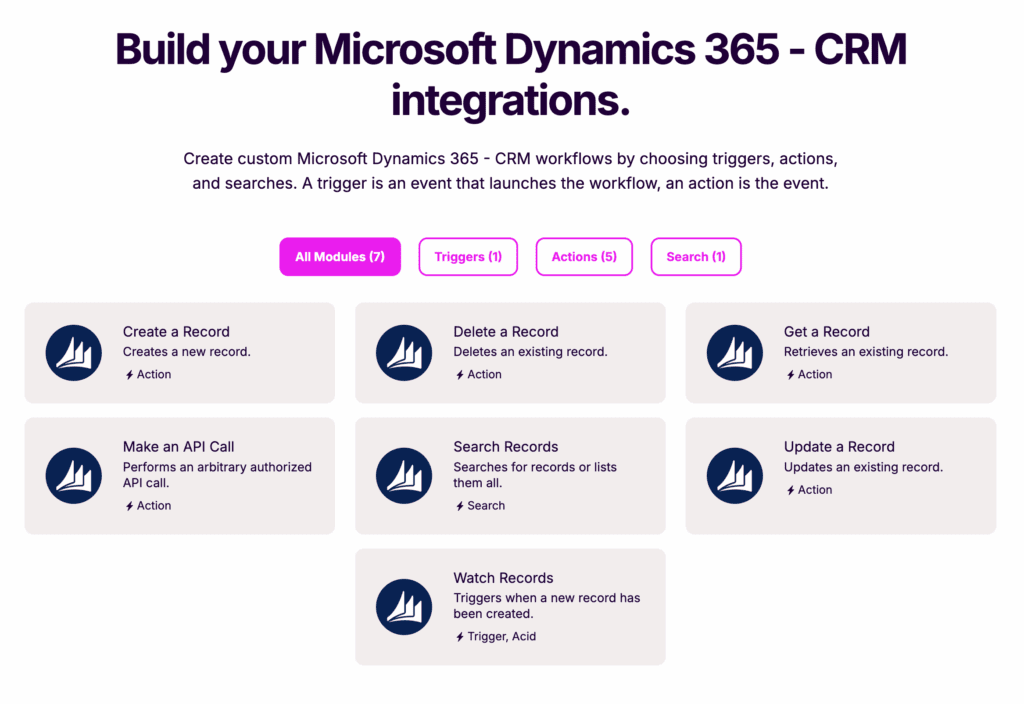The height and width of the screenshot is (704, 1024).
Task: Switch to the Triggers (1) tab
Action: pyautogui.click(x=468, y=257)
